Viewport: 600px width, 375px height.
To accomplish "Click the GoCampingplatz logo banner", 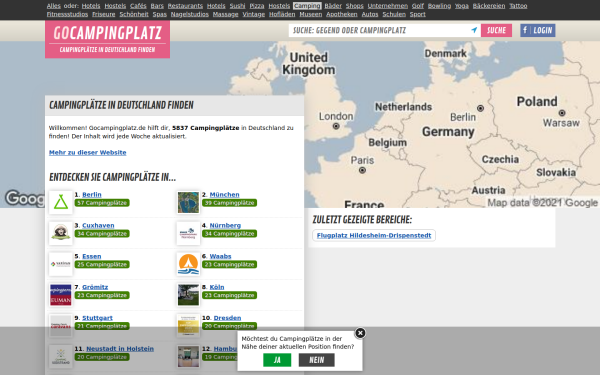I will point(108,39).
